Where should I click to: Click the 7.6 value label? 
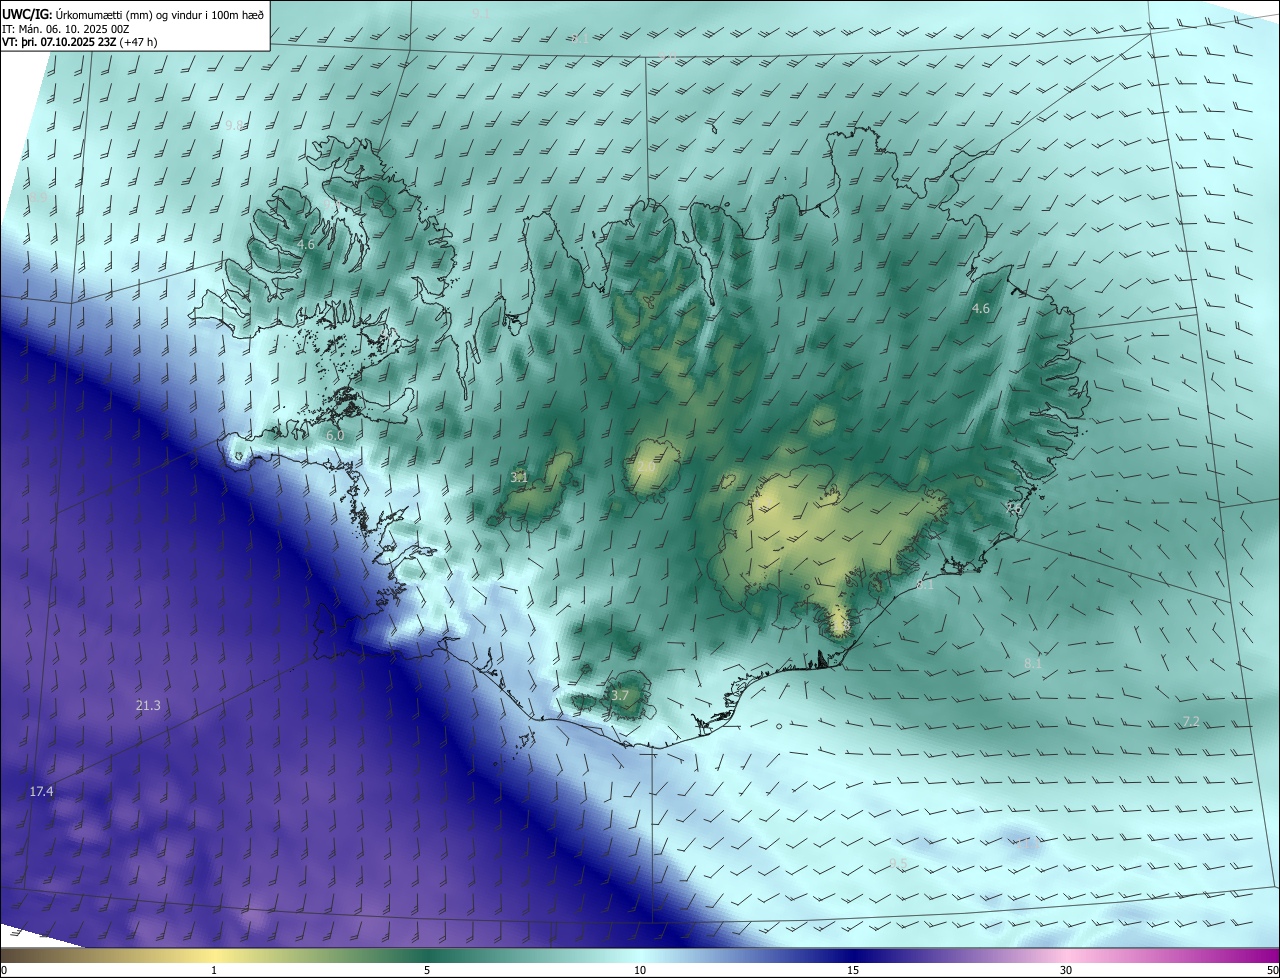pos(1013,508)
